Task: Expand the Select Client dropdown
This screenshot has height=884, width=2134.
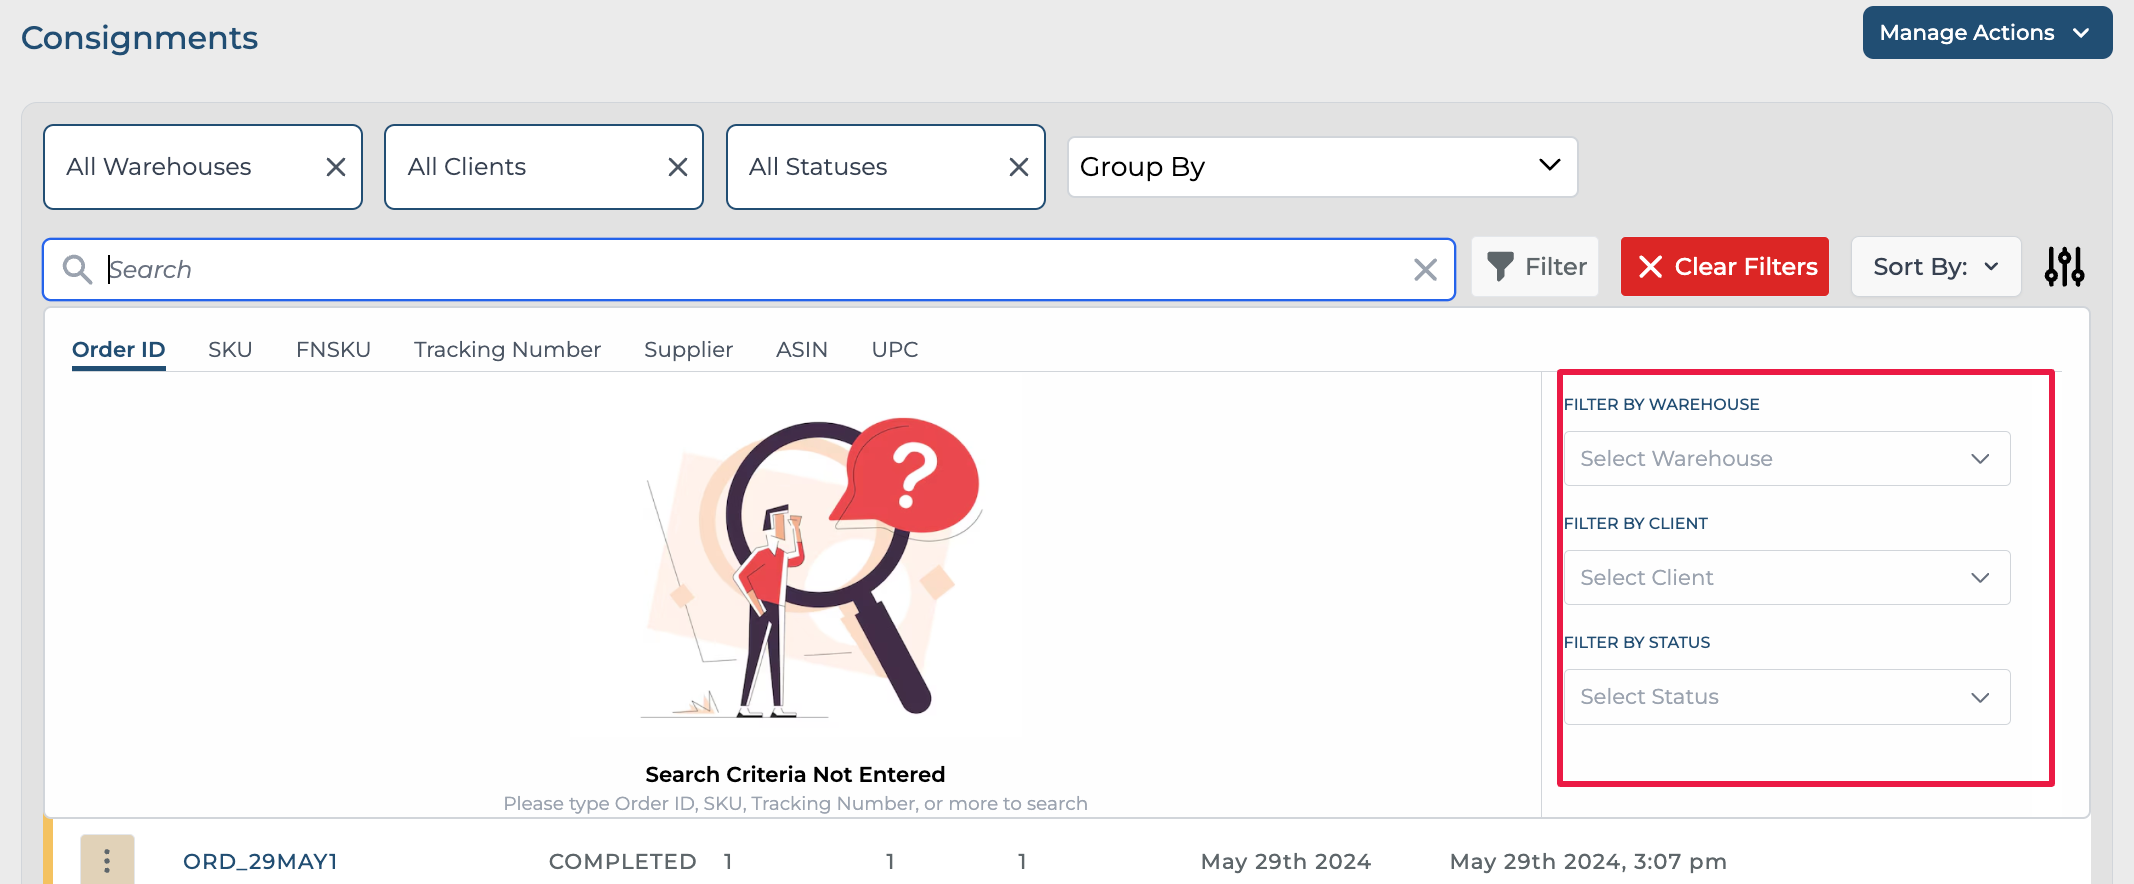Action: click(x=1786, y=578)
